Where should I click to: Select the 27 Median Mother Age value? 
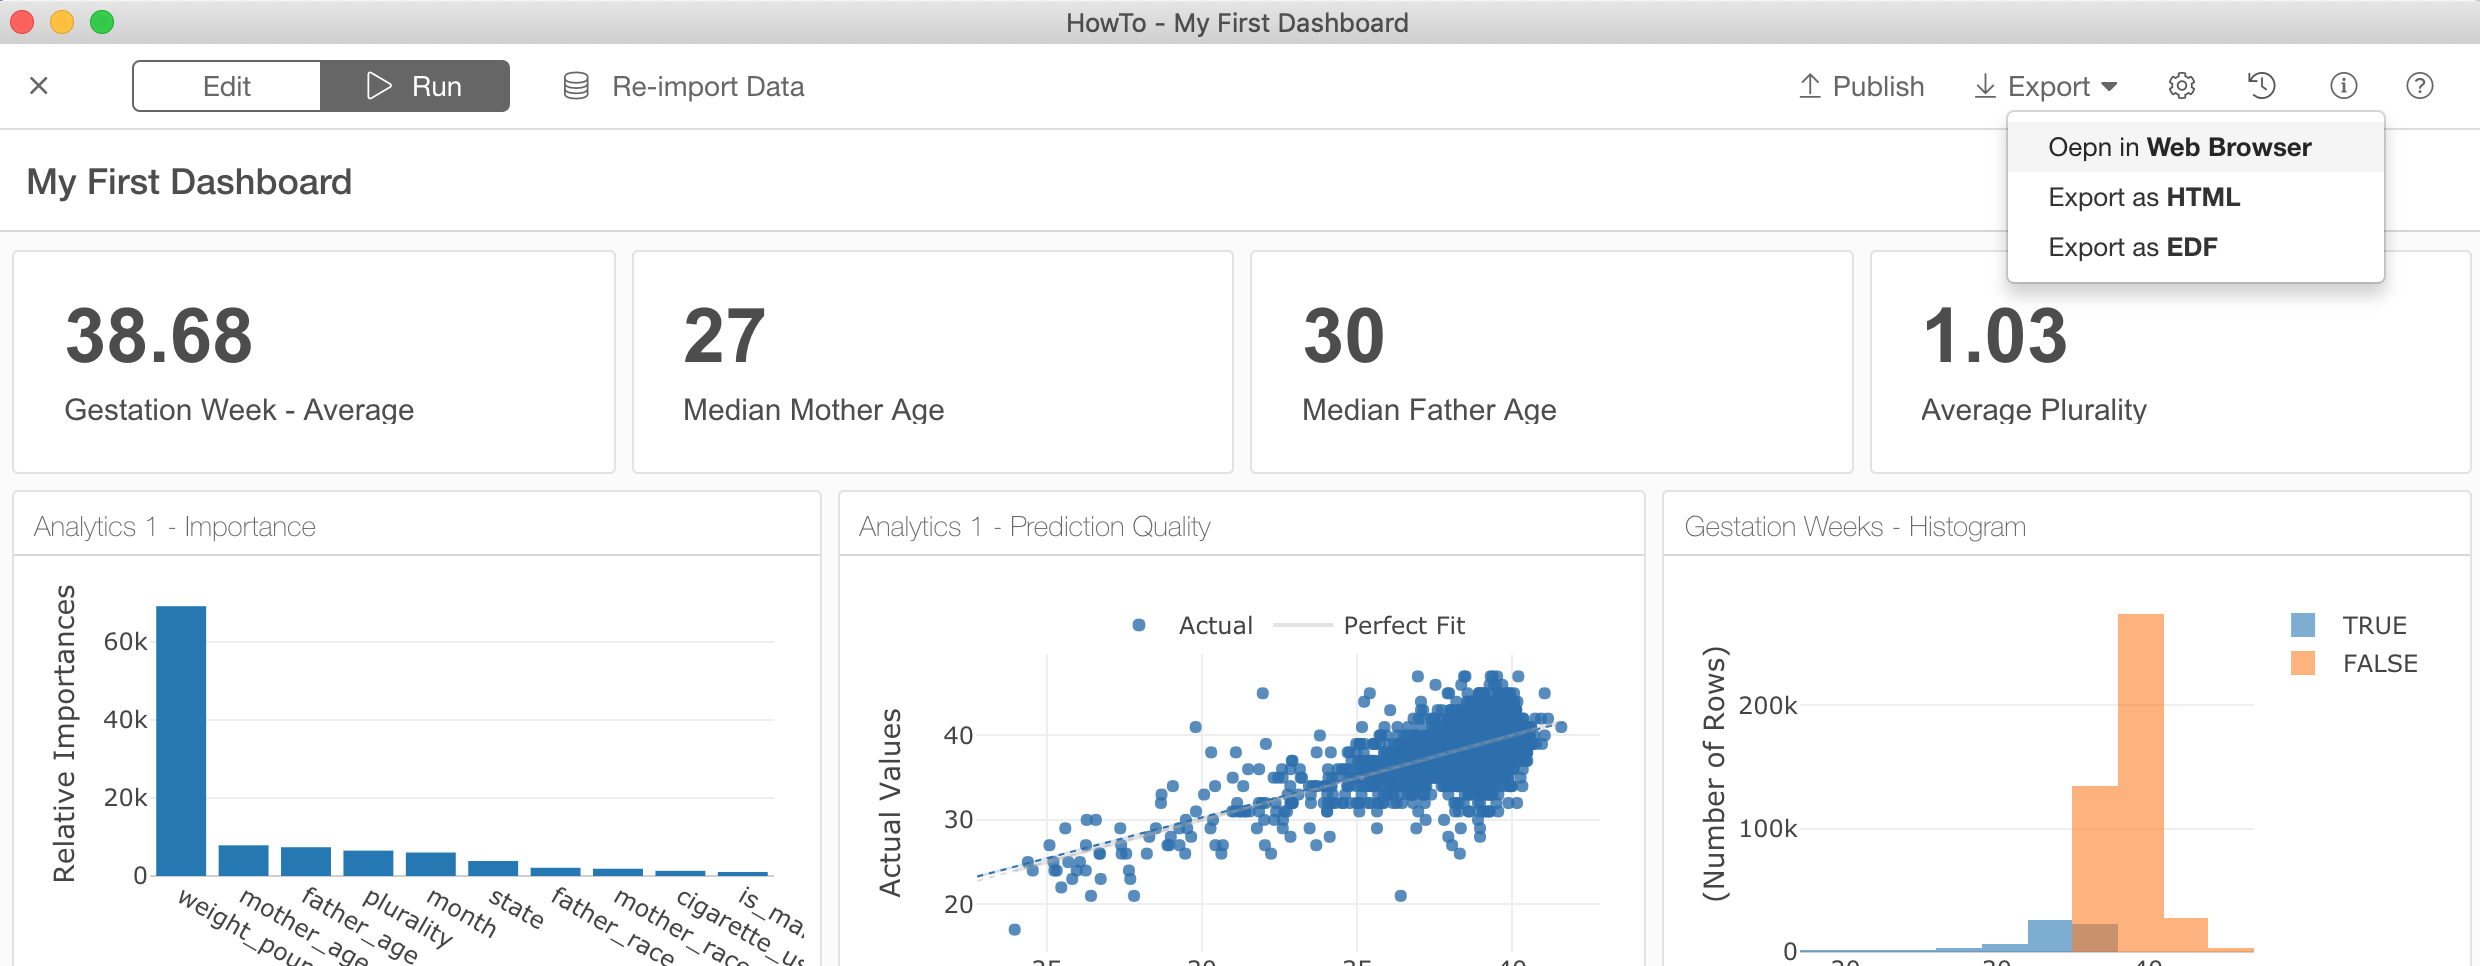click(724, 336)
